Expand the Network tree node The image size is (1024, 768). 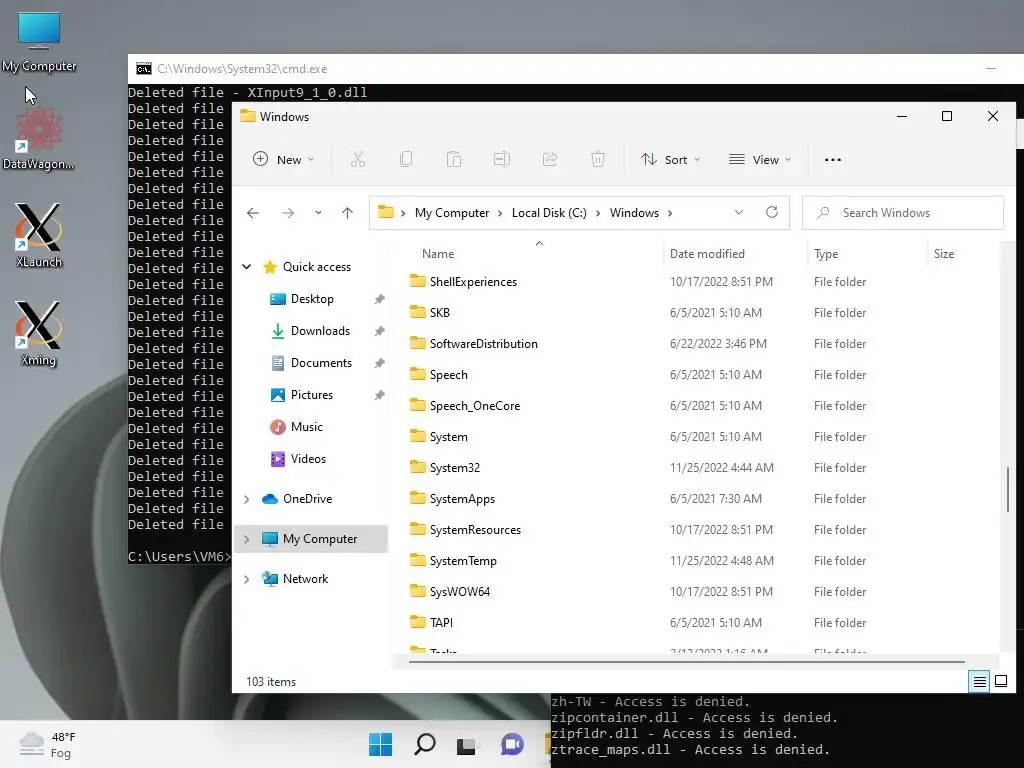[246, 579]
